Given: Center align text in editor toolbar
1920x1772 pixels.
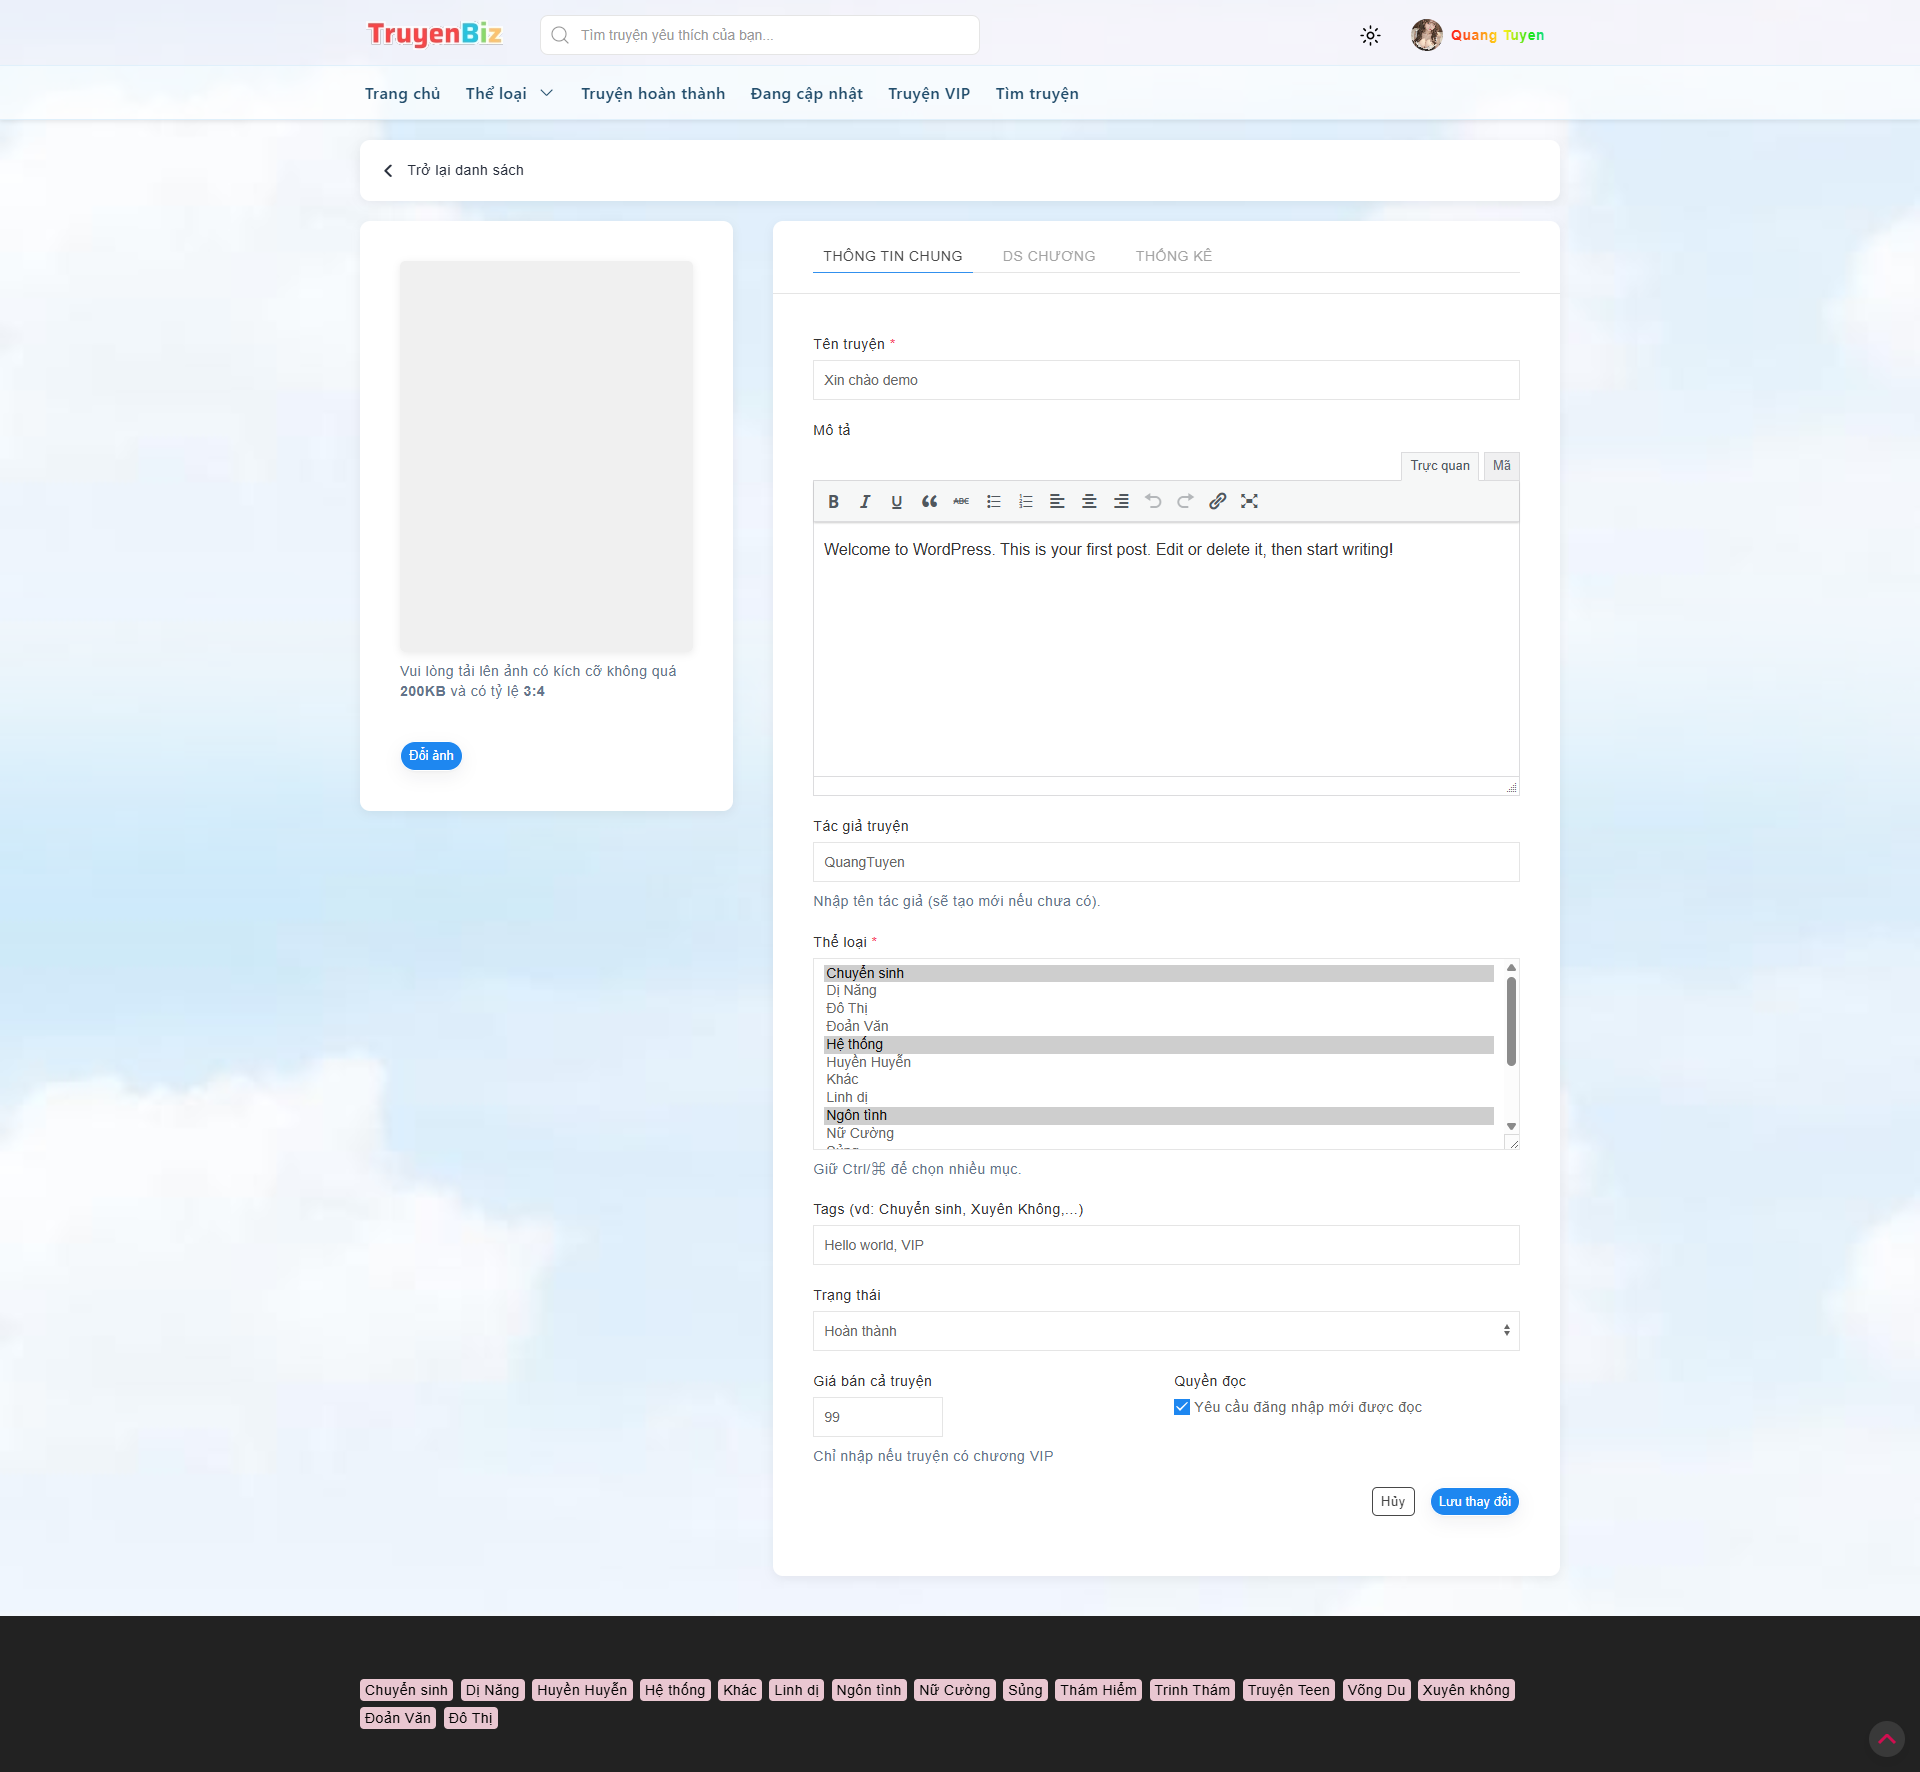Looking at the screenshot, I should click(1089, 502).
